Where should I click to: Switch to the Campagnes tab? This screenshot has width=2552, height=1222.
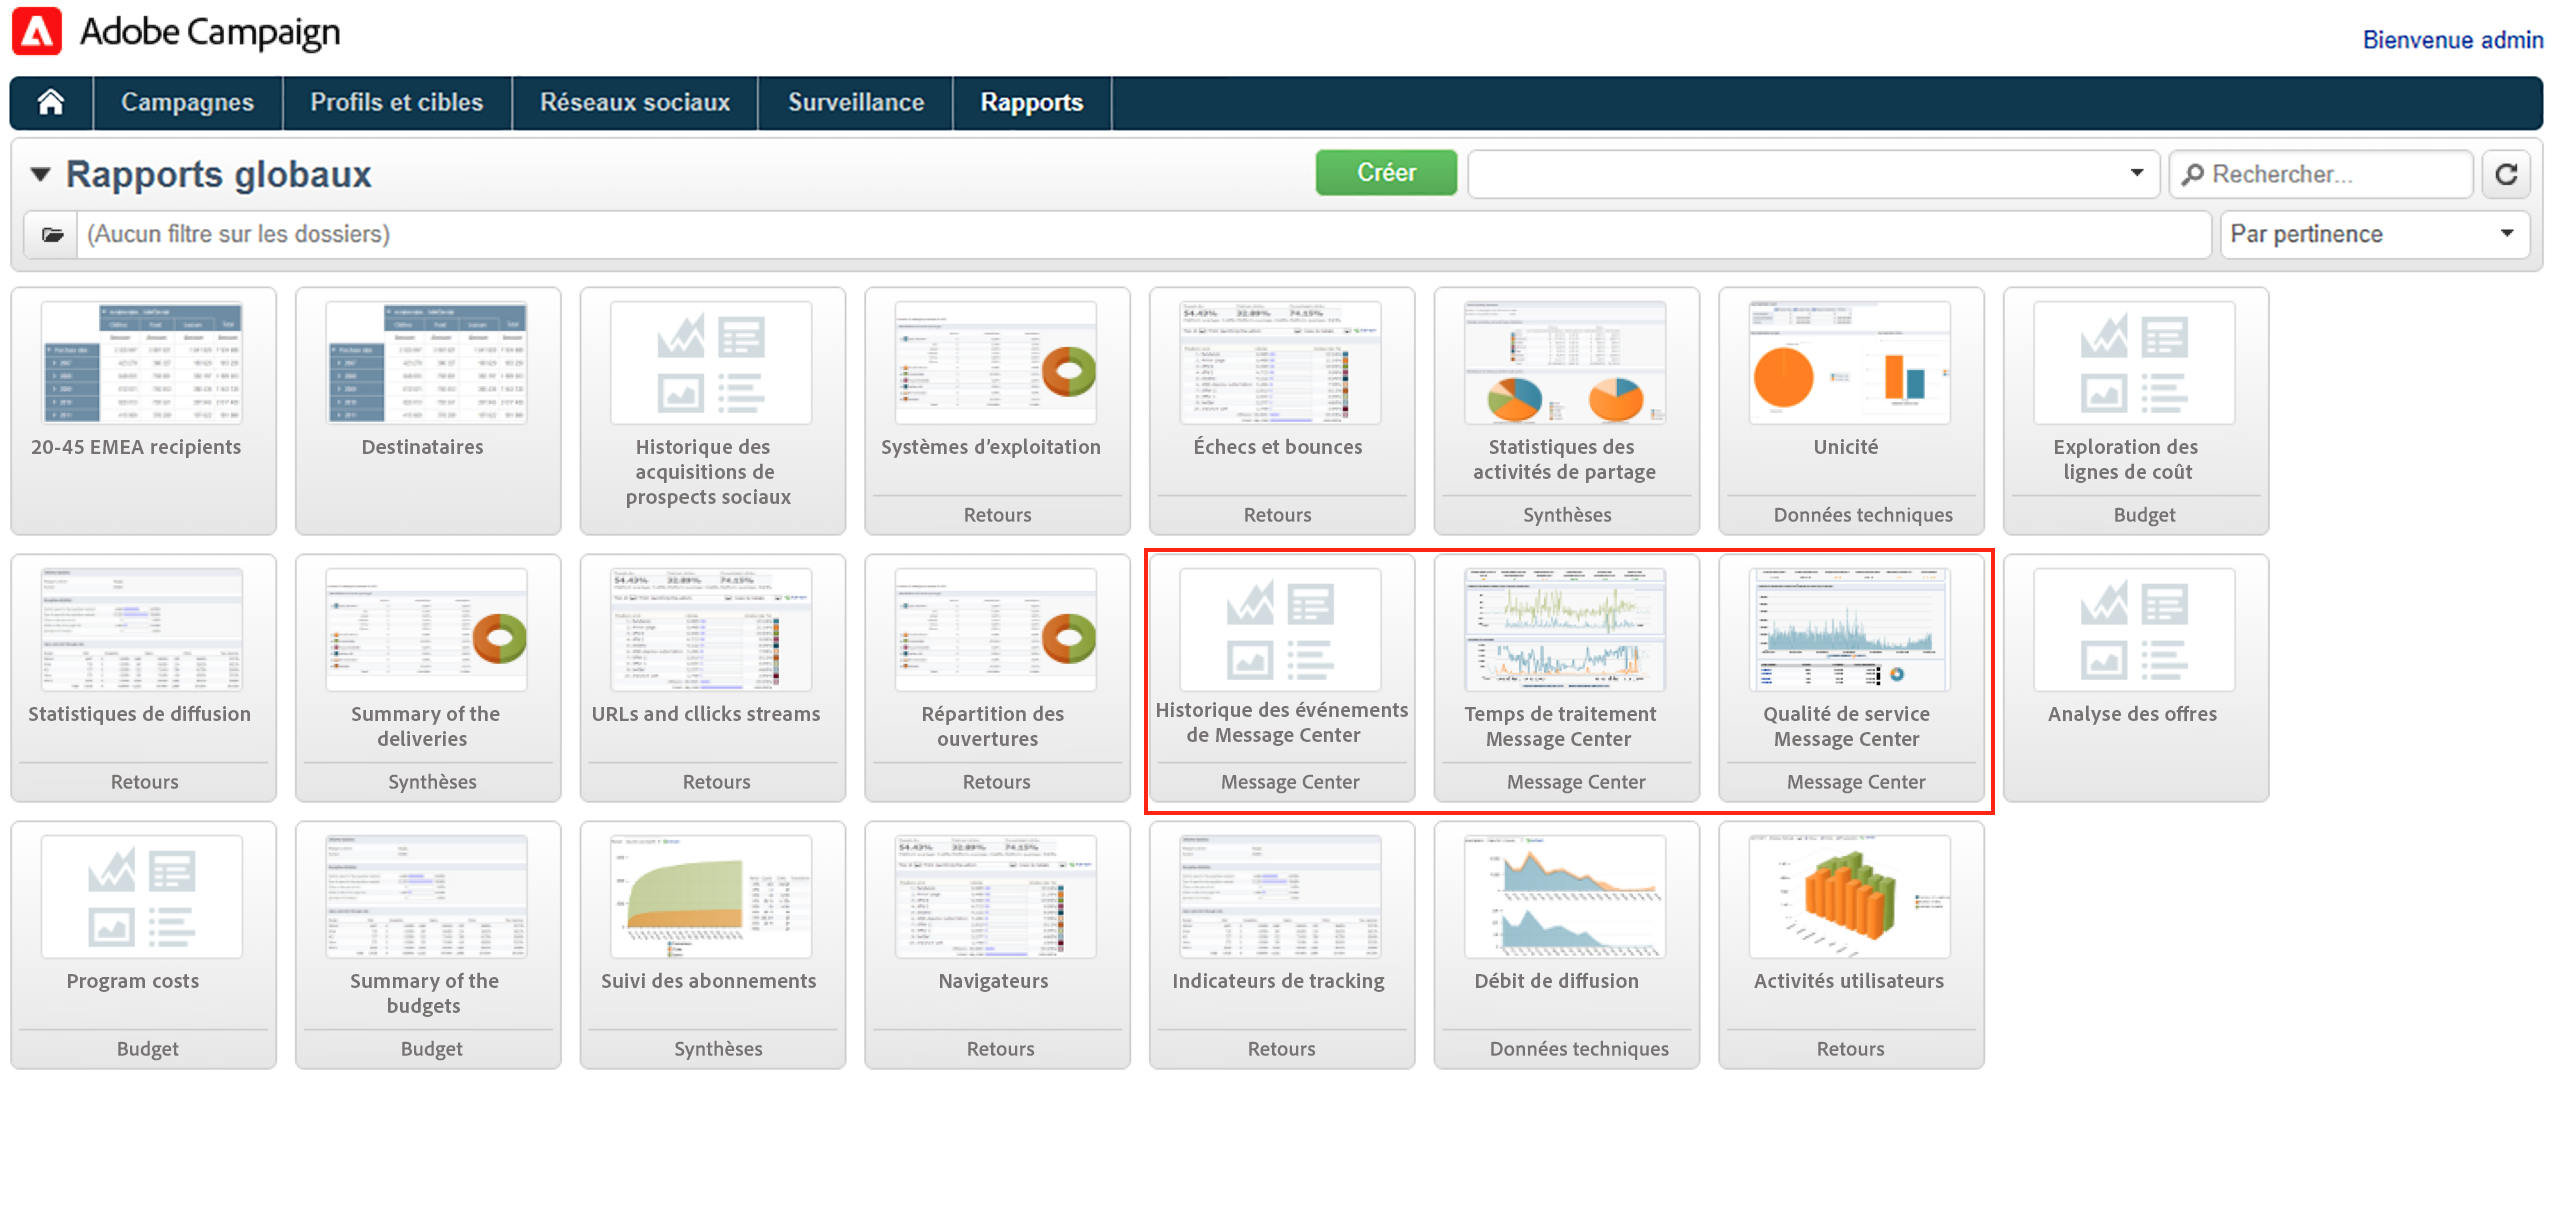click(187, 102)
